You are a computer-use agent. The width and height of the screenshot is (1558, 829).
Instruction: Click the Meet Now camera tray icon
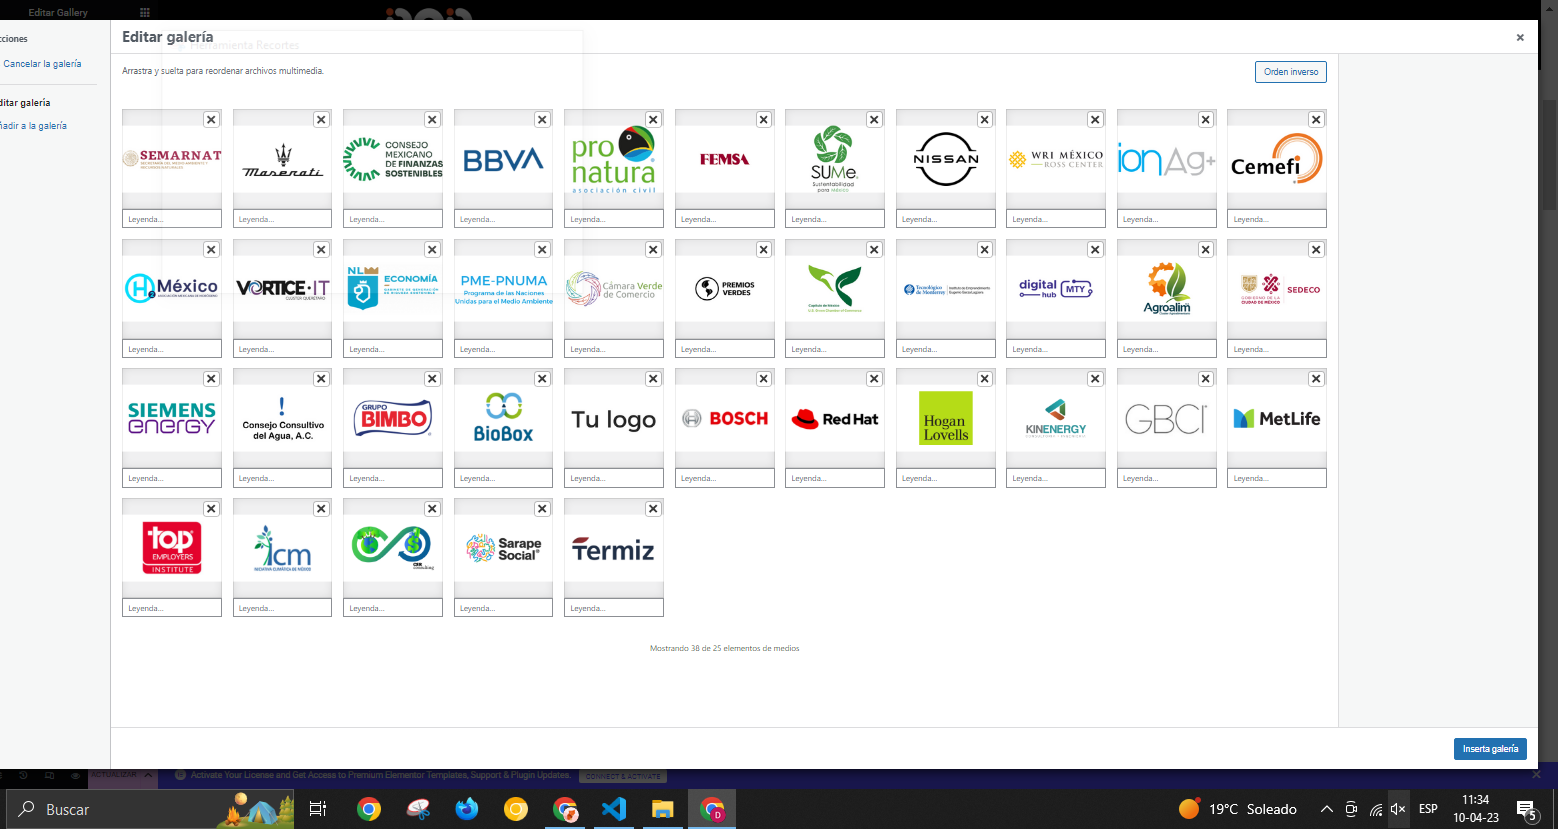1352,809
